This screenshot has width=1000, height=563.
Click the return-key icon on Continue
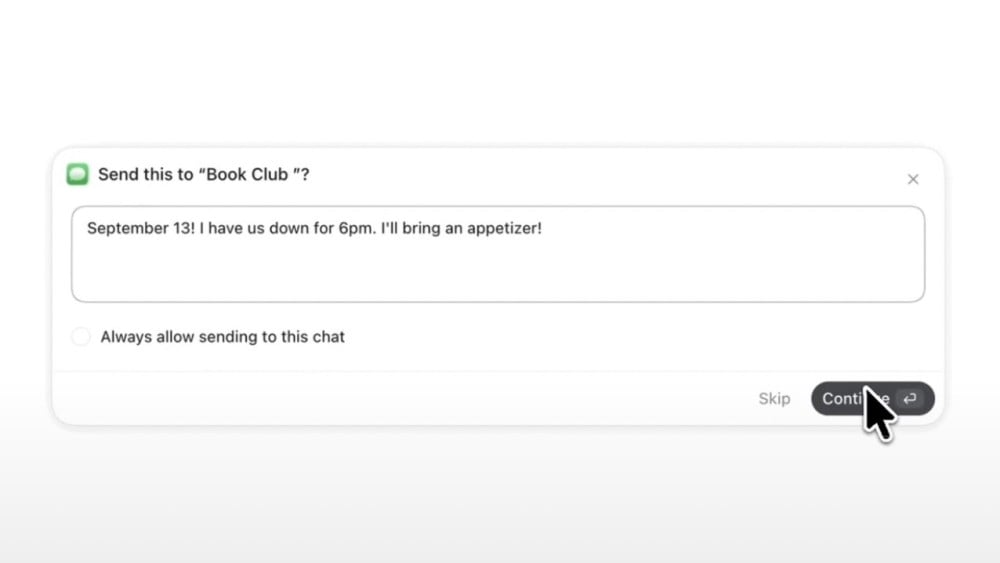pyautogui.click(x=909, y=398)
